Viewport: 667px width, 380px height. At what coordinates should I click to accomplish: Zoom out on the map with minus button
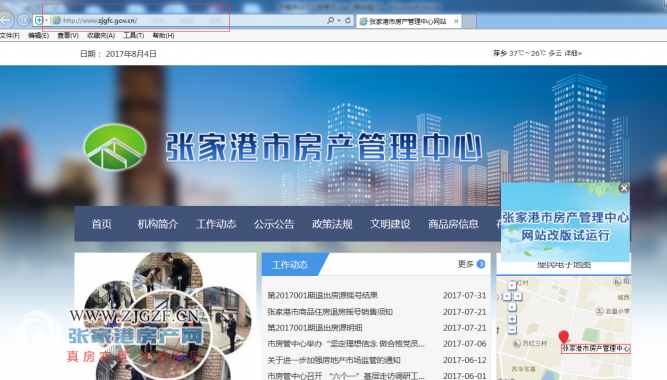tap(512, 329)
